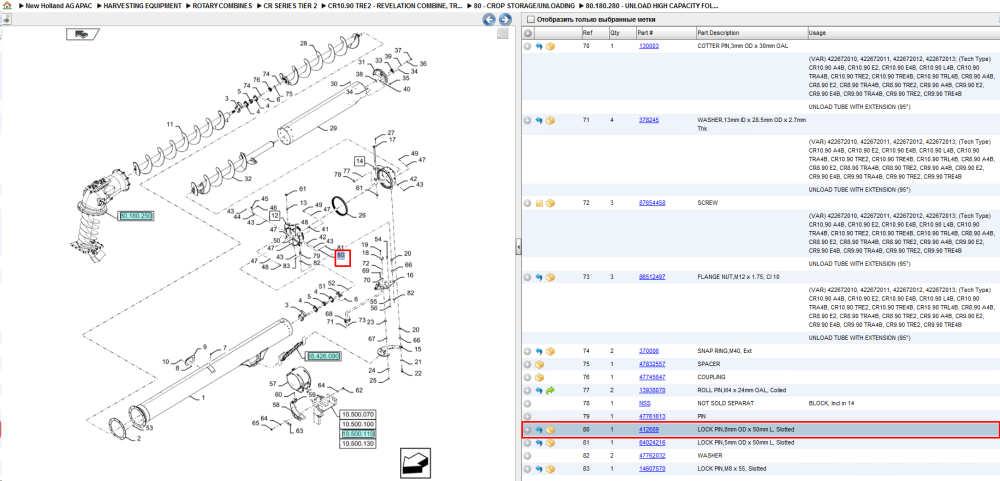Click the box icon on COUPLING row 47745647
This screenshot has width=1000, height=481.
pos(539,378)
